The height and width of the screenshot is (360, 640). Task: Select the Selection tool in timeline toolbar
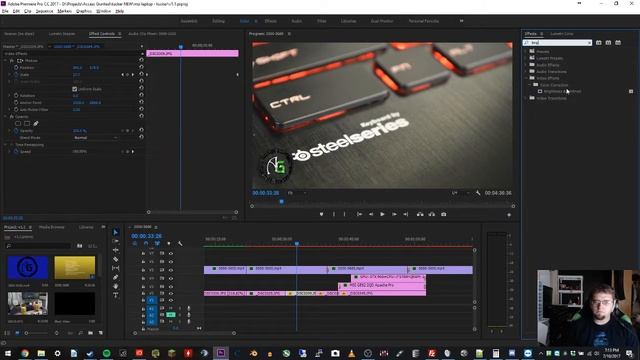coord(116,232)
